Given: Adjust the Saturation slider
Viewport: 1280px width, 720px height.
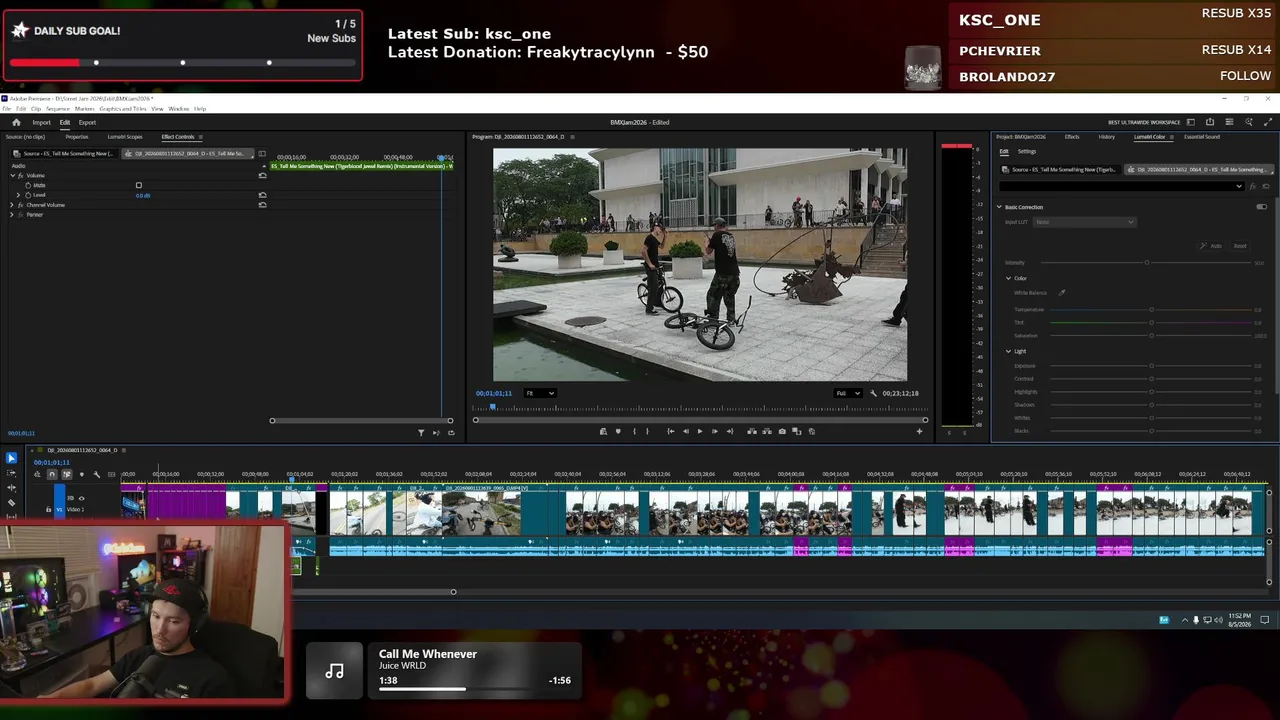Looking at the screenshot, I should (x=1150, y=335).
